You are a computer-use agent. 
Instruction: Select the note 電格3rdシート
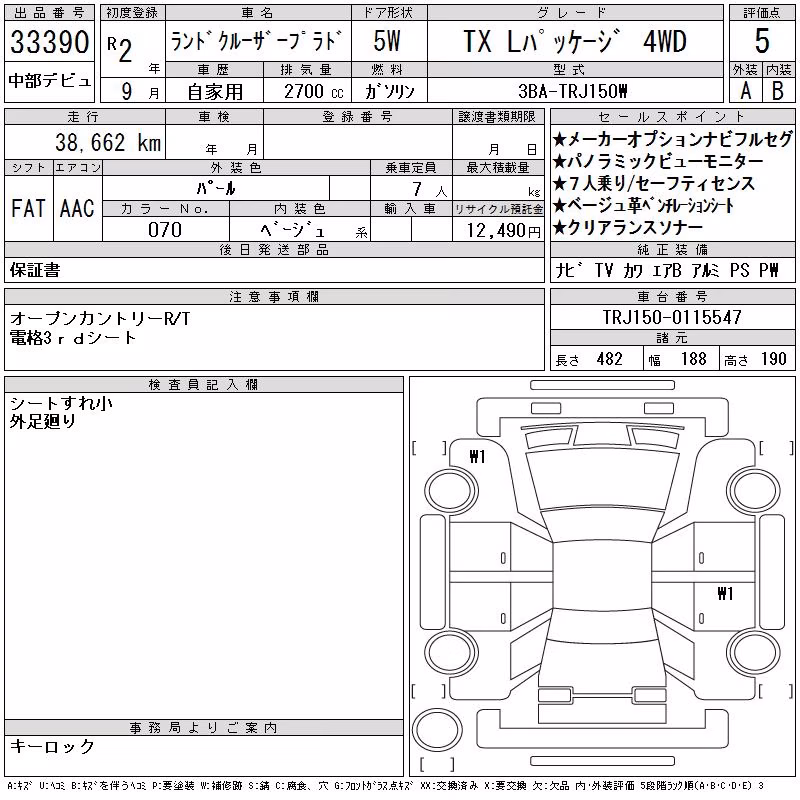click(x=73, y=337)
